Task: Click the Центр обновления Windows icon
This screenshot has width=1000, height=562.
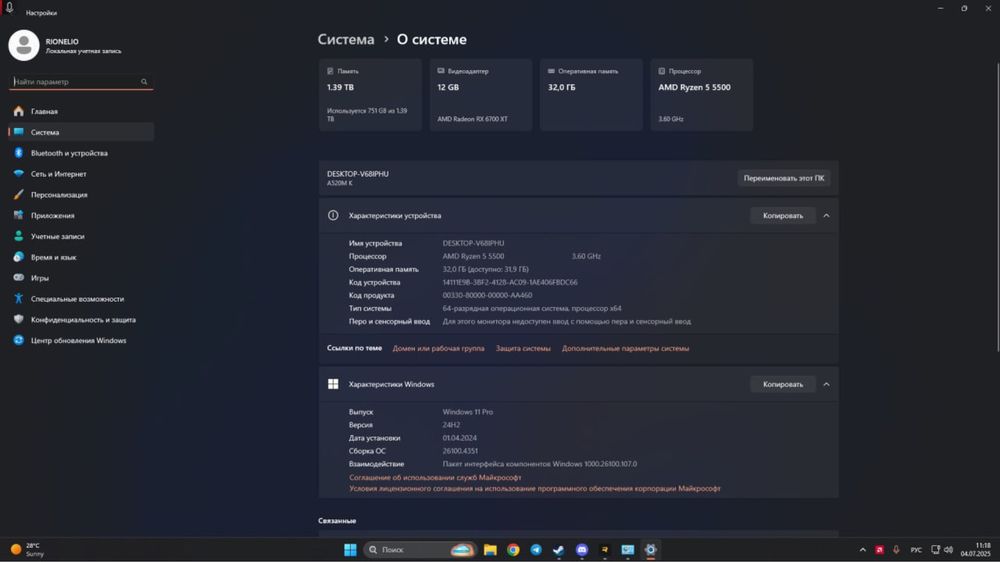Action: 18,340
